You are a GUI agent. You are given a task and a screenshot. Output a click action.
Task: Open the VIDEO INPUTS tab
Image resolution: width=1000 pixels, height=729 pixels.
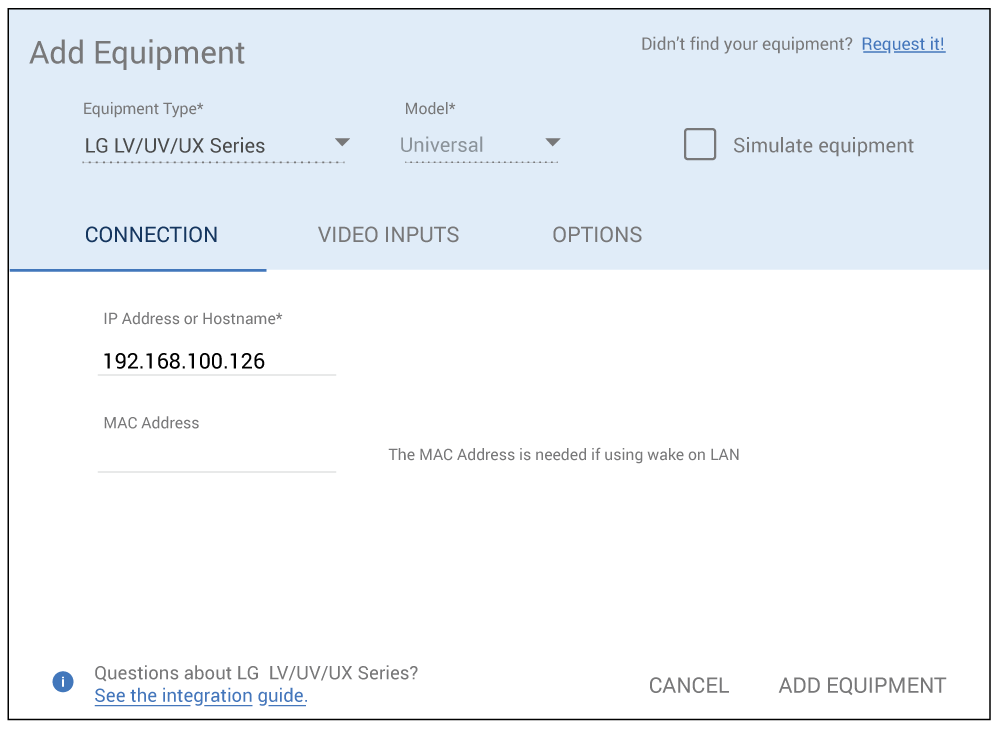click(x=388, y=235)
